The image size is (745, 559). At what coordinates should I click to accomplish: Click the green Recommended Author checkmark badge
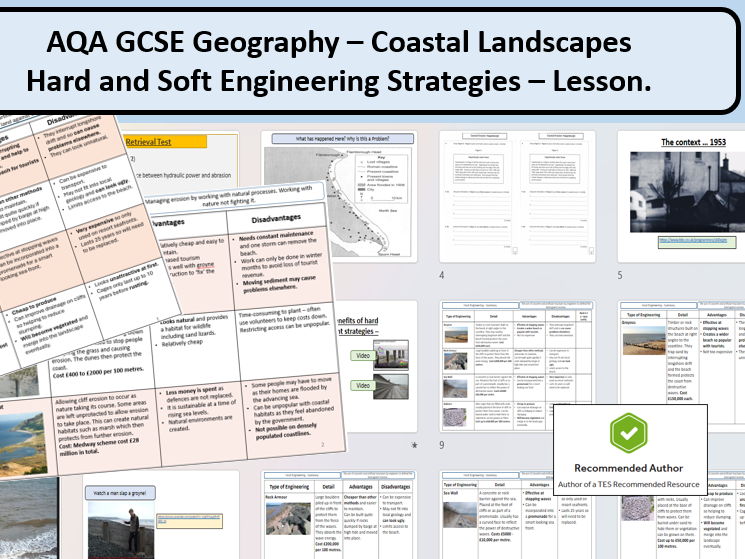629,433
